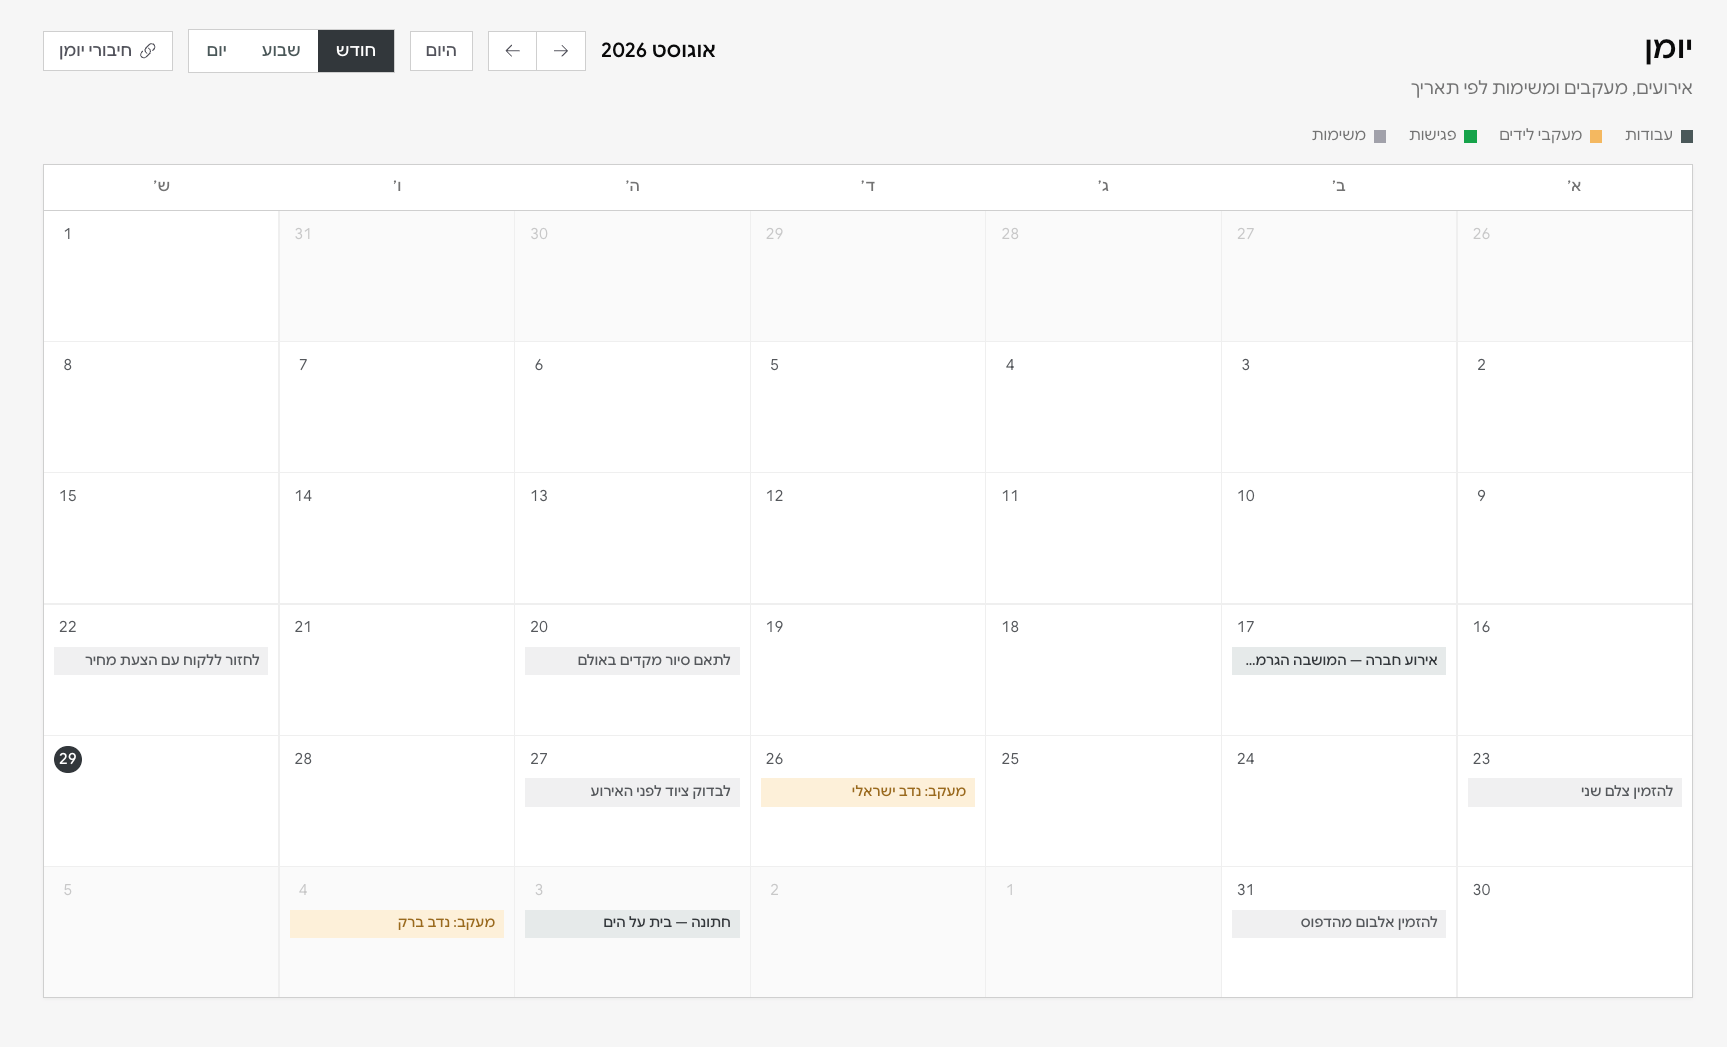Select the day cell for August 12
Image resolution: width=1727 pixels, height=1047 pixels.
pos(868,538)
